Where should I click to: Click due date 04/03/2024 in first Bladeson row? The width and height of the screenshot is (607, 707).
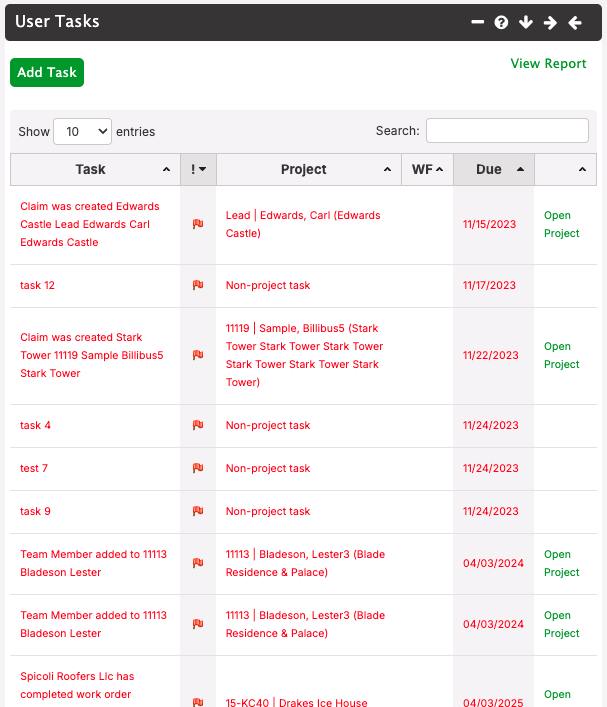point(493,563)
